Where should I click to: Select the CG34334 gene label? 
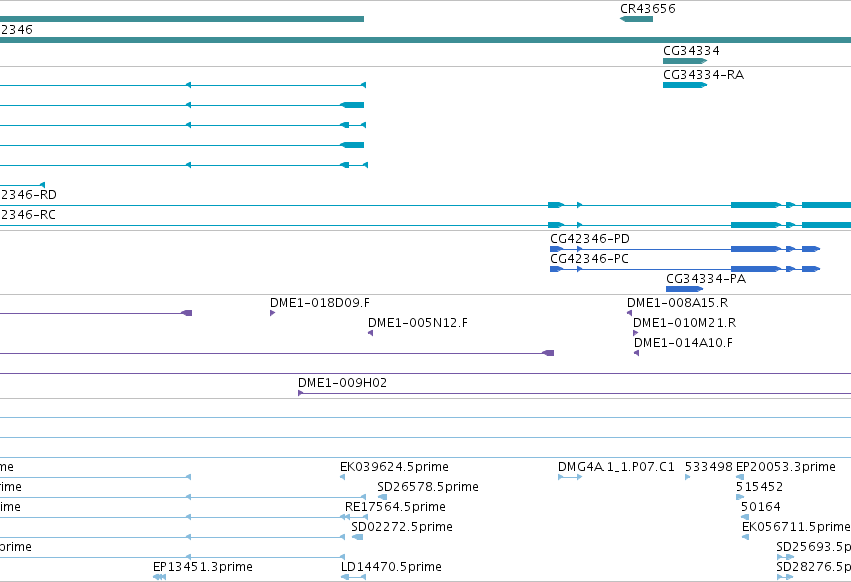tap(691, 50)
